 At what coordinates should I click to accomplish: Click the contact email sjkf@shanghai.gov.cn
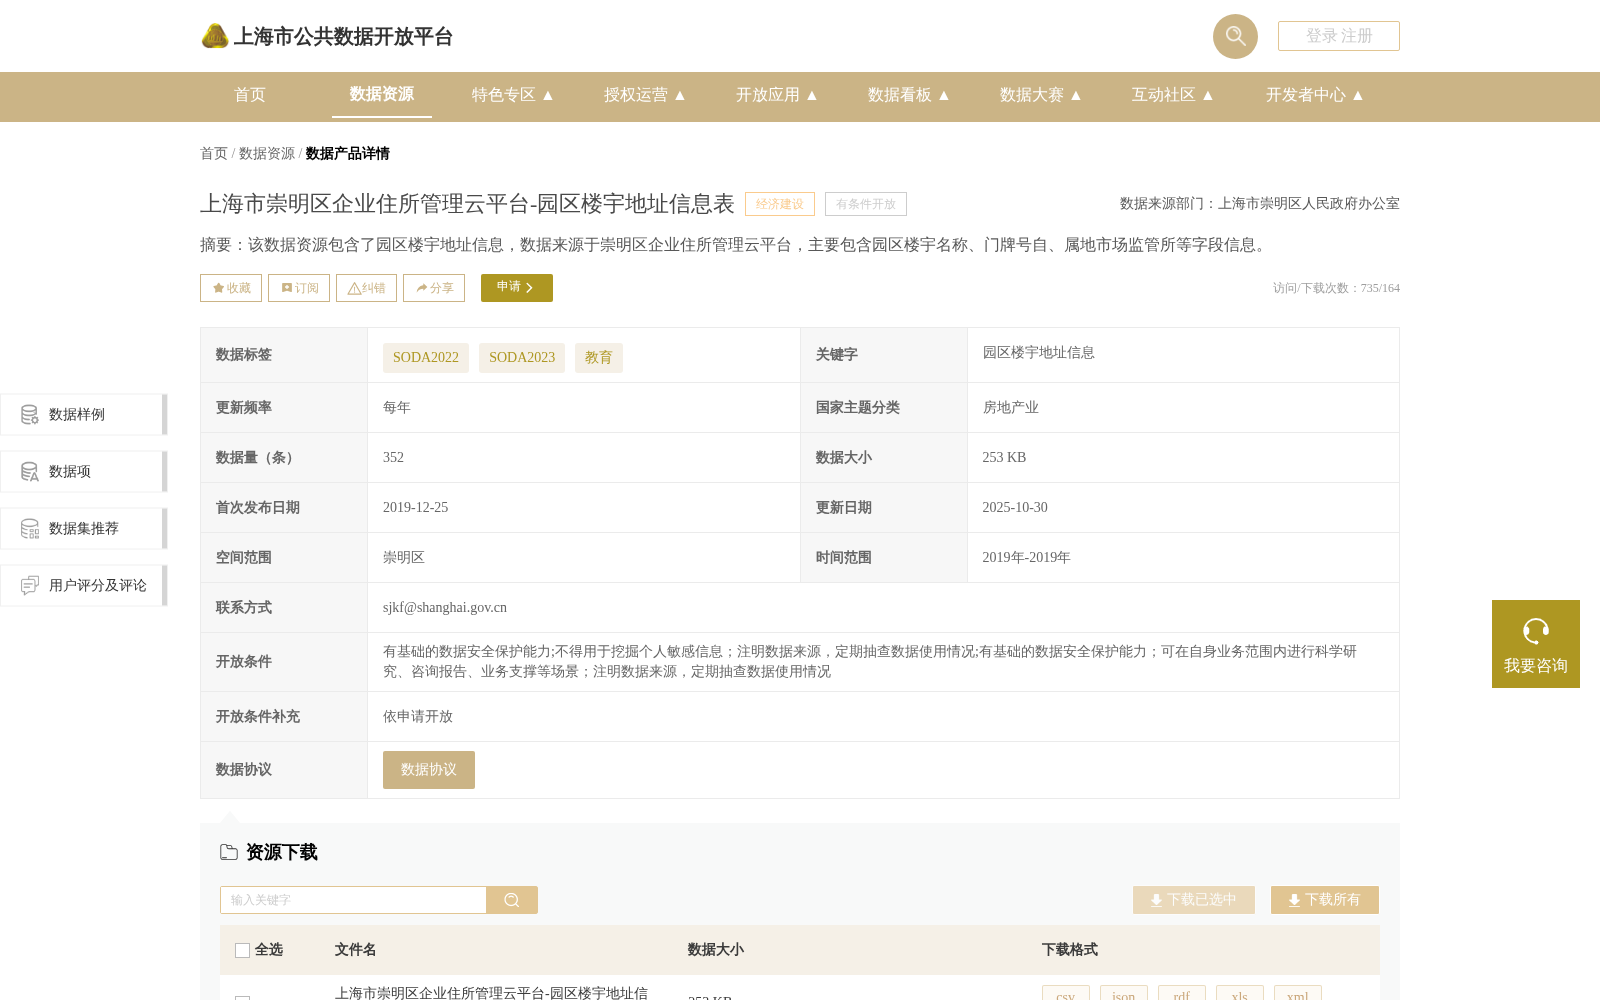(x=445, y=607)
